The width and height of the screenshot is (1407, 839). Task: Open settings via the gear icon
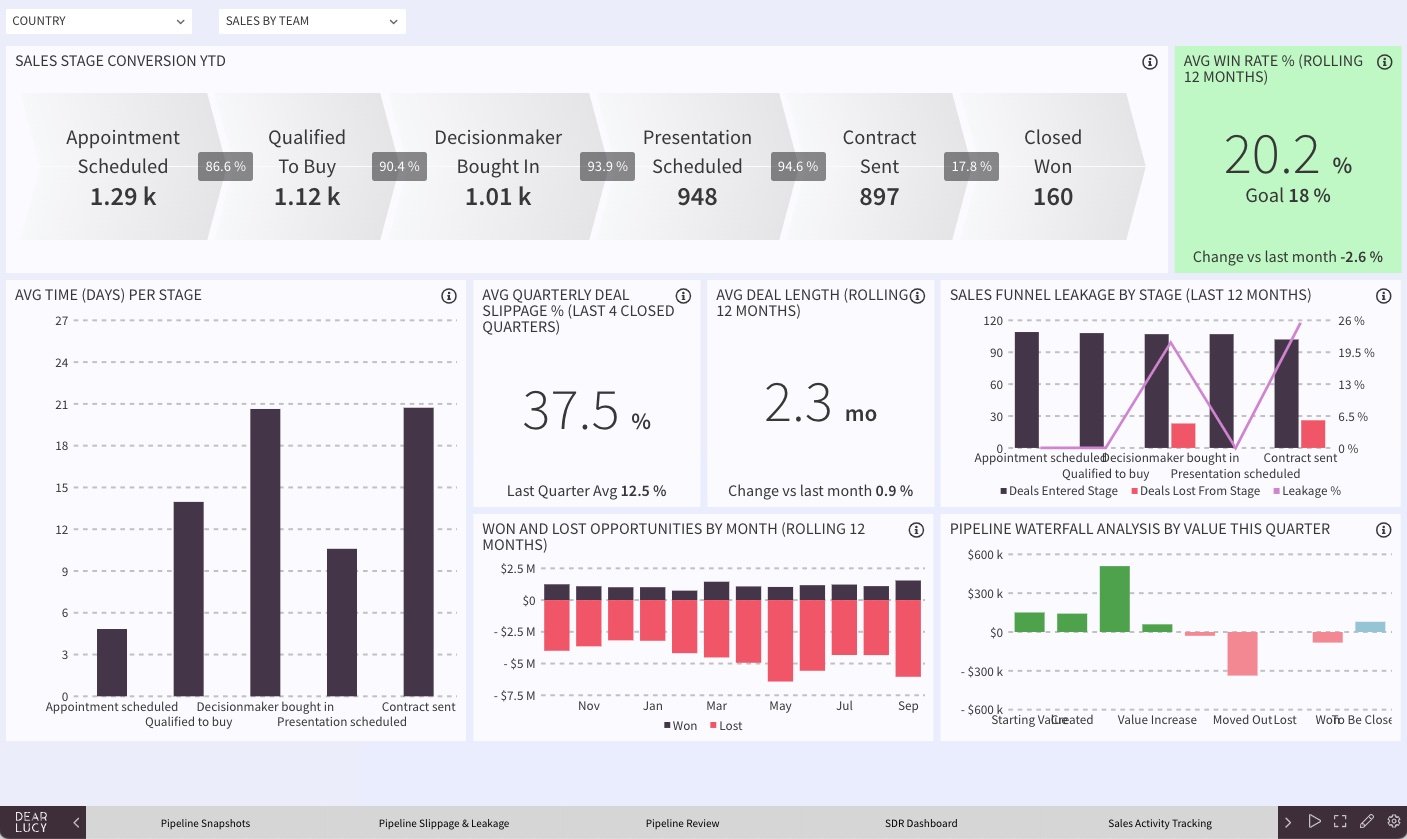coord(1392,822)
